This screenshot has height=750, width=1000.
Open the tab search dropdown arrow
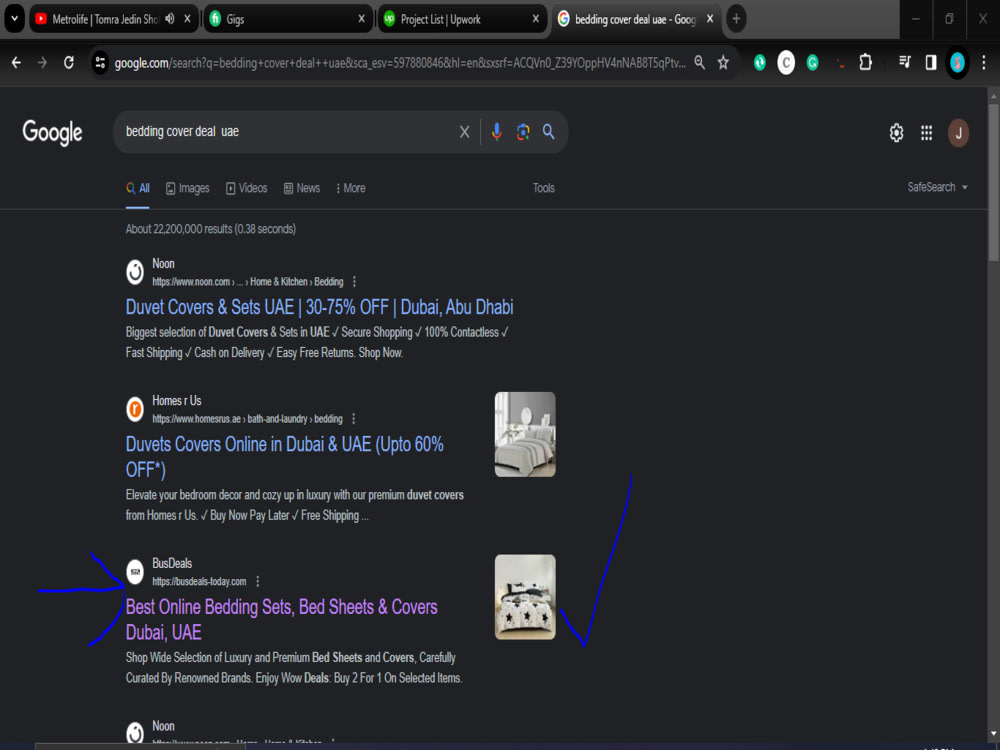14,18
